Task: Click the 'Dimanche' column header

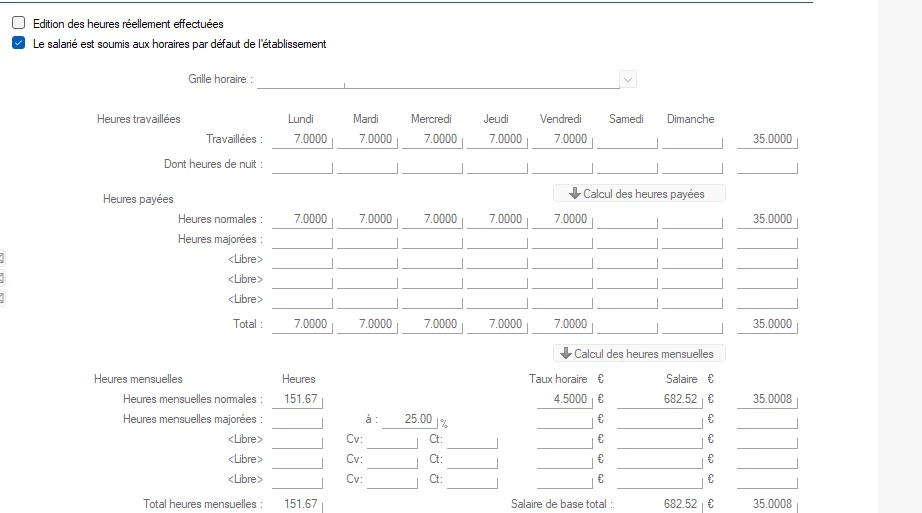Action: point(690,119)
